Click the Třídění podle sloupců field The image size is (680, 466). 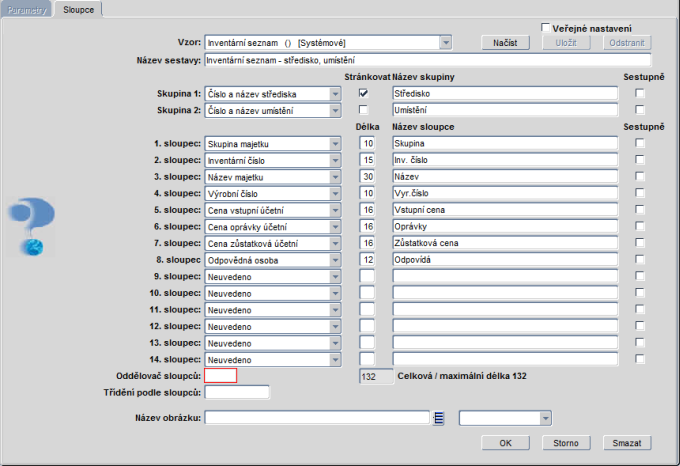(237, 392)
